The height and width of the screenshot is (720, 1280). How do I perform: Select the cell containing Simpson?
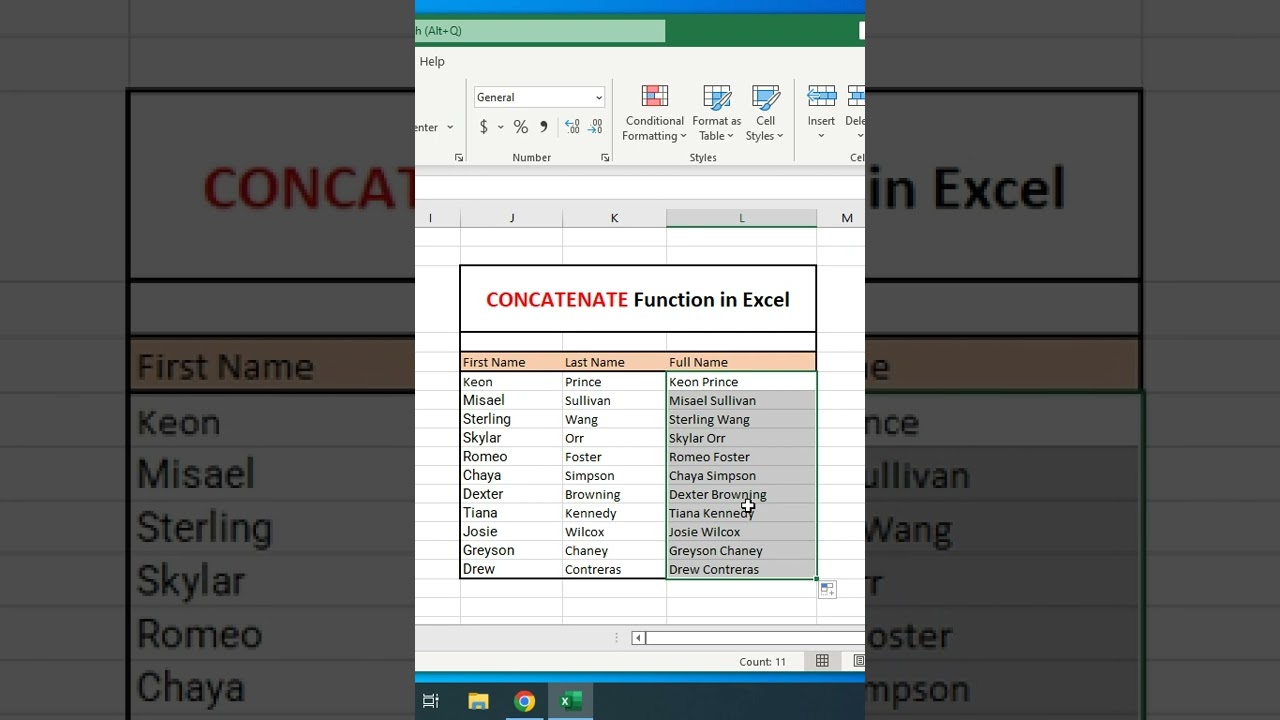[x=614, y=476]
